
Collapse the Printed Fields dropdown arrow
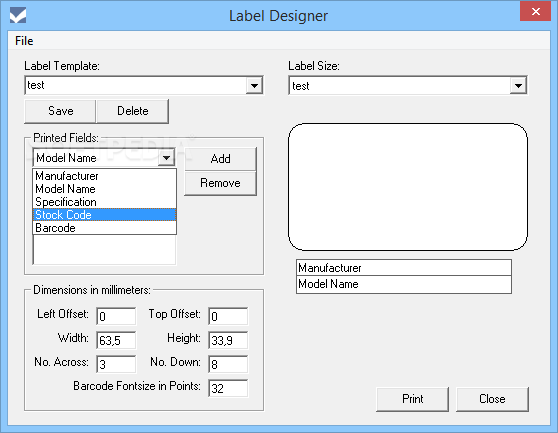pos(167,158)
